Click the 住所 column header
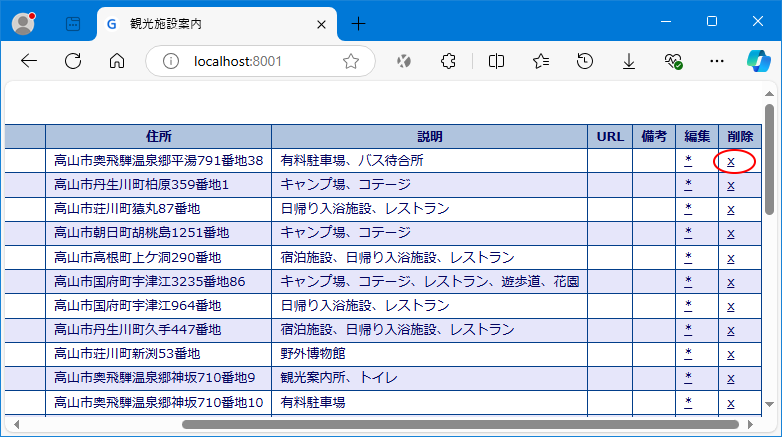The width and height of the screenshot is (782, 437). click(x=159, y=137)
